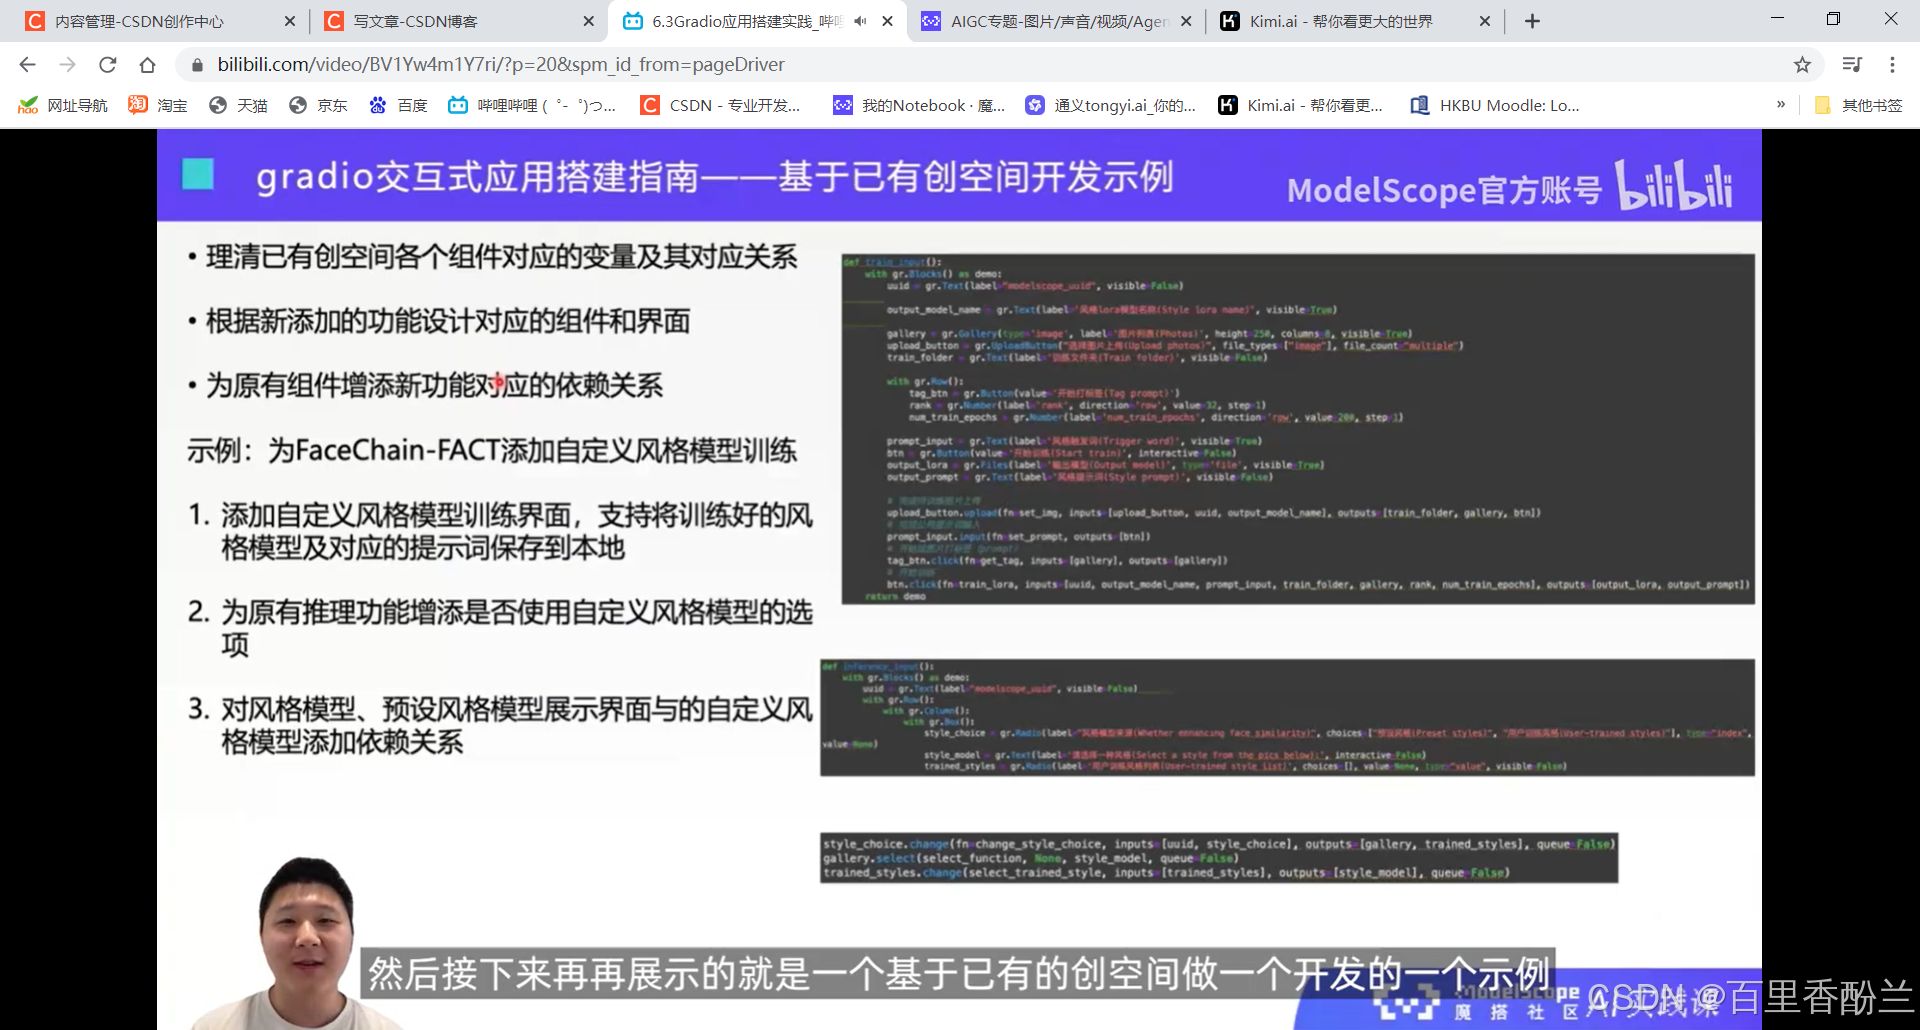Image resolution: width=1920 pixels, height=1030 pixels.
Task: Open the HKBU Moodle bookmark
Action: tap(1495, 105)
